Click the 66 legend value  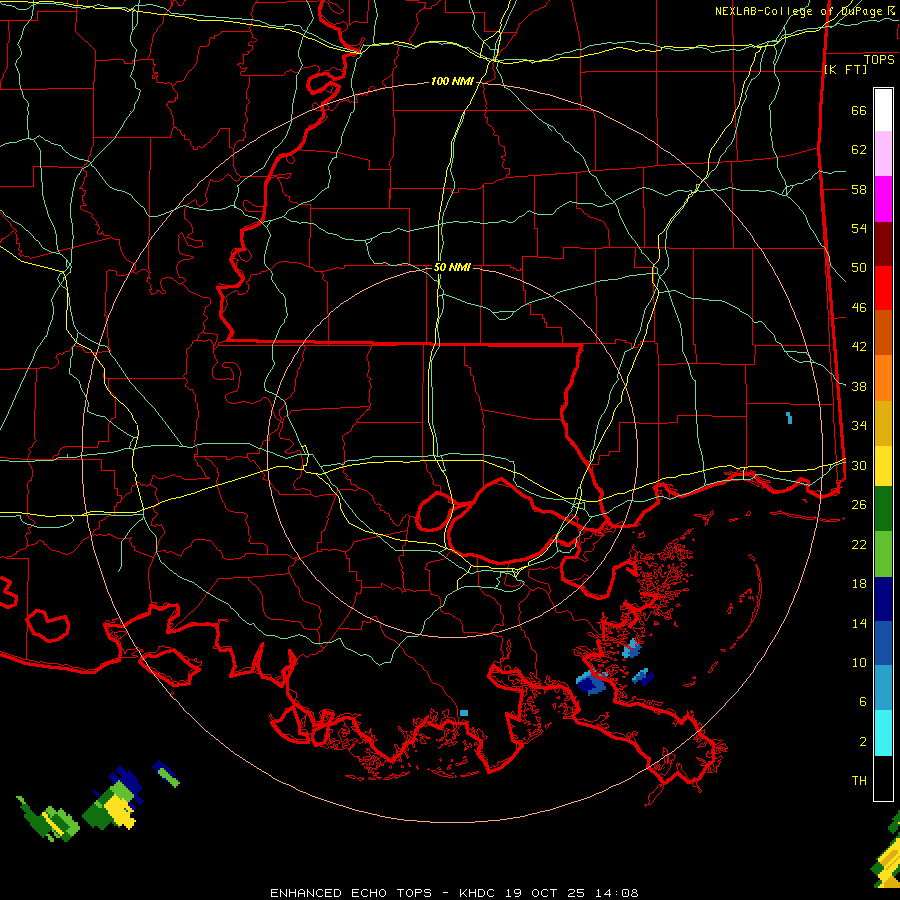point(859,110)
